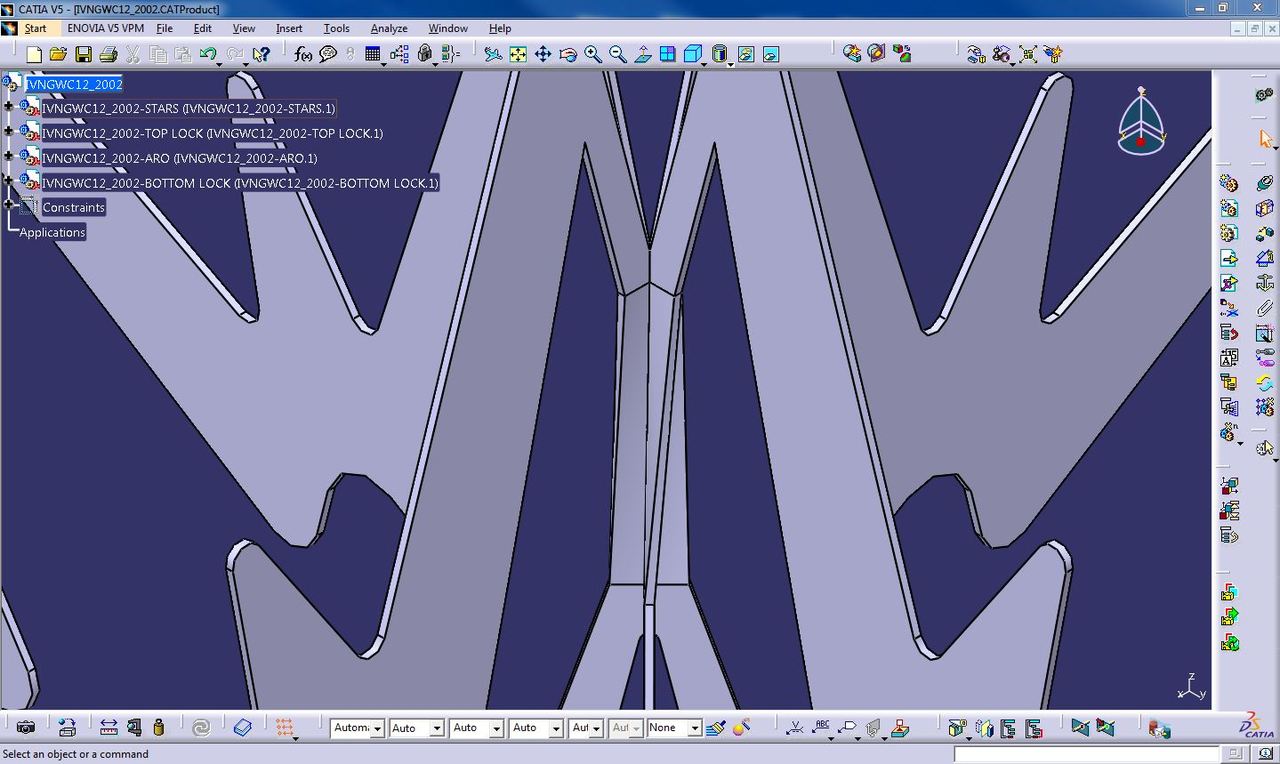Open the Automatic fill color dropdown
The height and width of the screenshot is (764, 1280).
click(x=377, y=729)
